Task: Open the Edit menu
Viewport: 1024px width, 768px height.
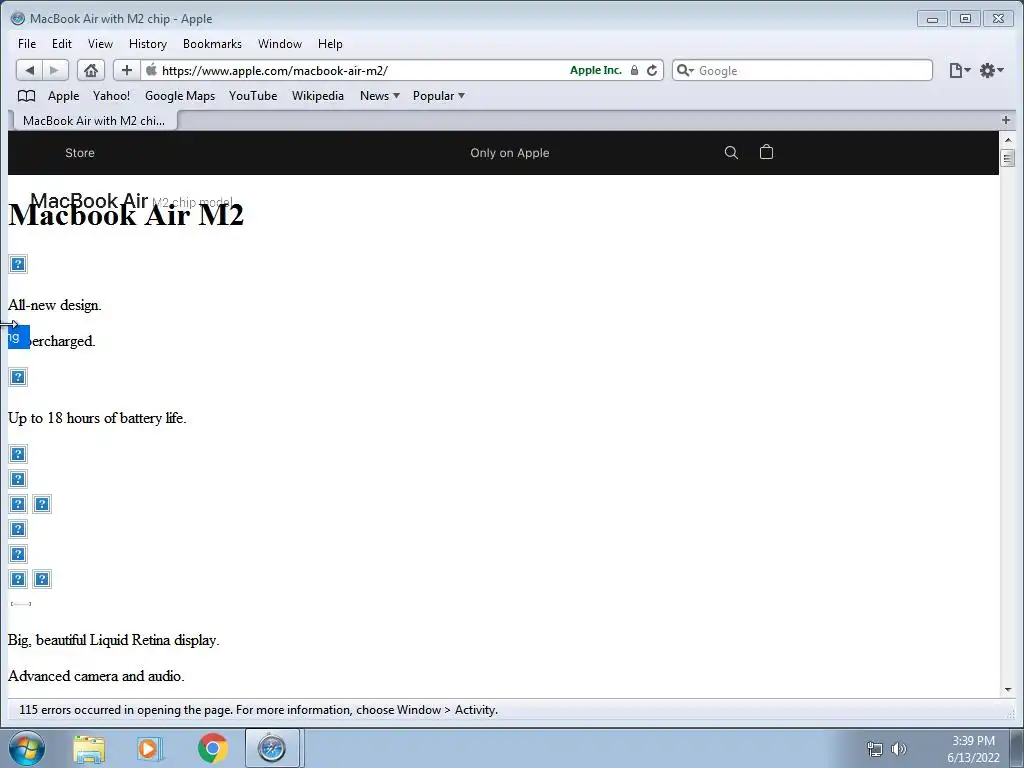Action: 61,44
